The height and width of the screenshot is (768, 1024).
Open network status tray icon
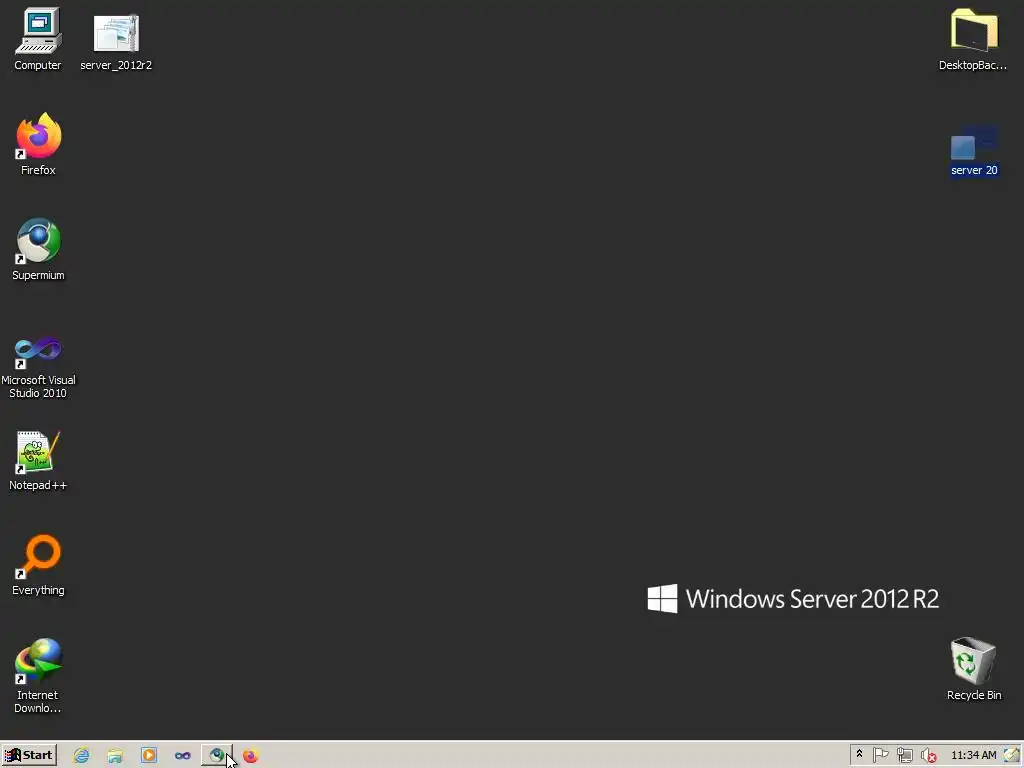tap(904, 756)
